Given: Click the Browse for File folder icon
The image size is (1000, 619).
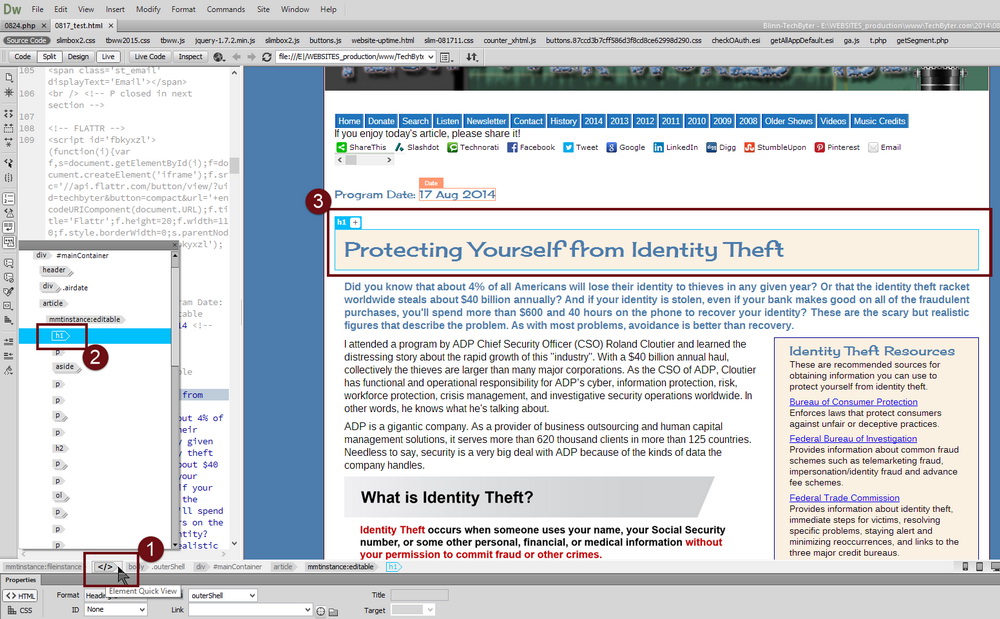Looking at the screenshot, I should coord(333,610).
